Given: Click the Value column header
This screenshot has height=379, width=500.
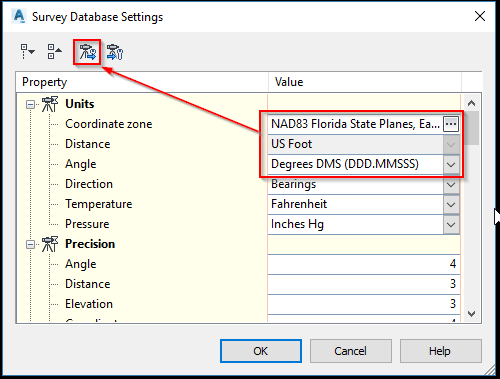Looking at the screenshot, I should (x=365, y=82).
